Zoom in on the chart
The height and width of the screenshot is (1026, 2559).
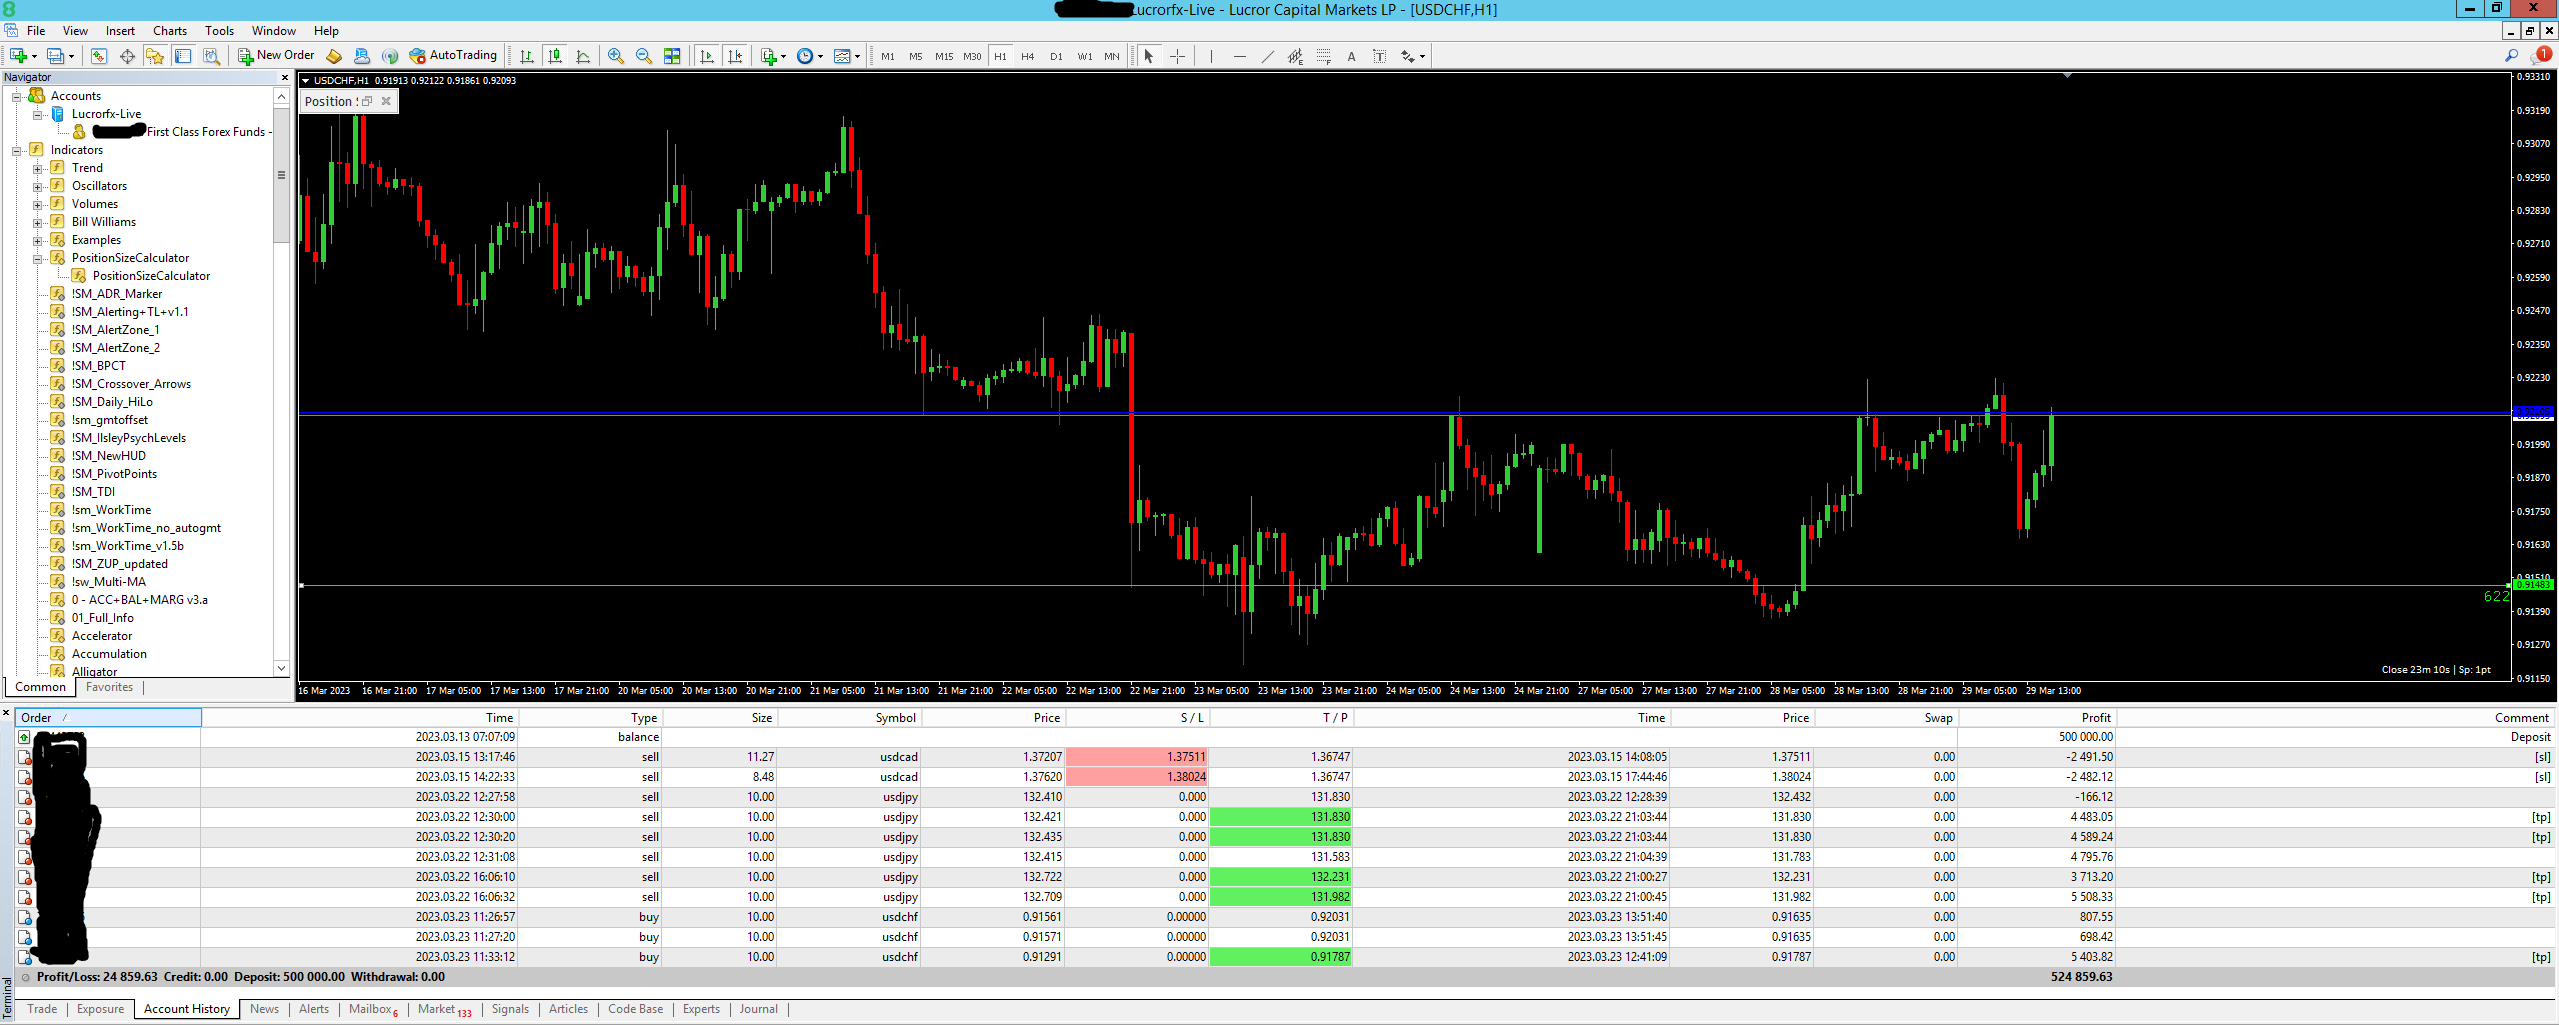pos(616,56)
